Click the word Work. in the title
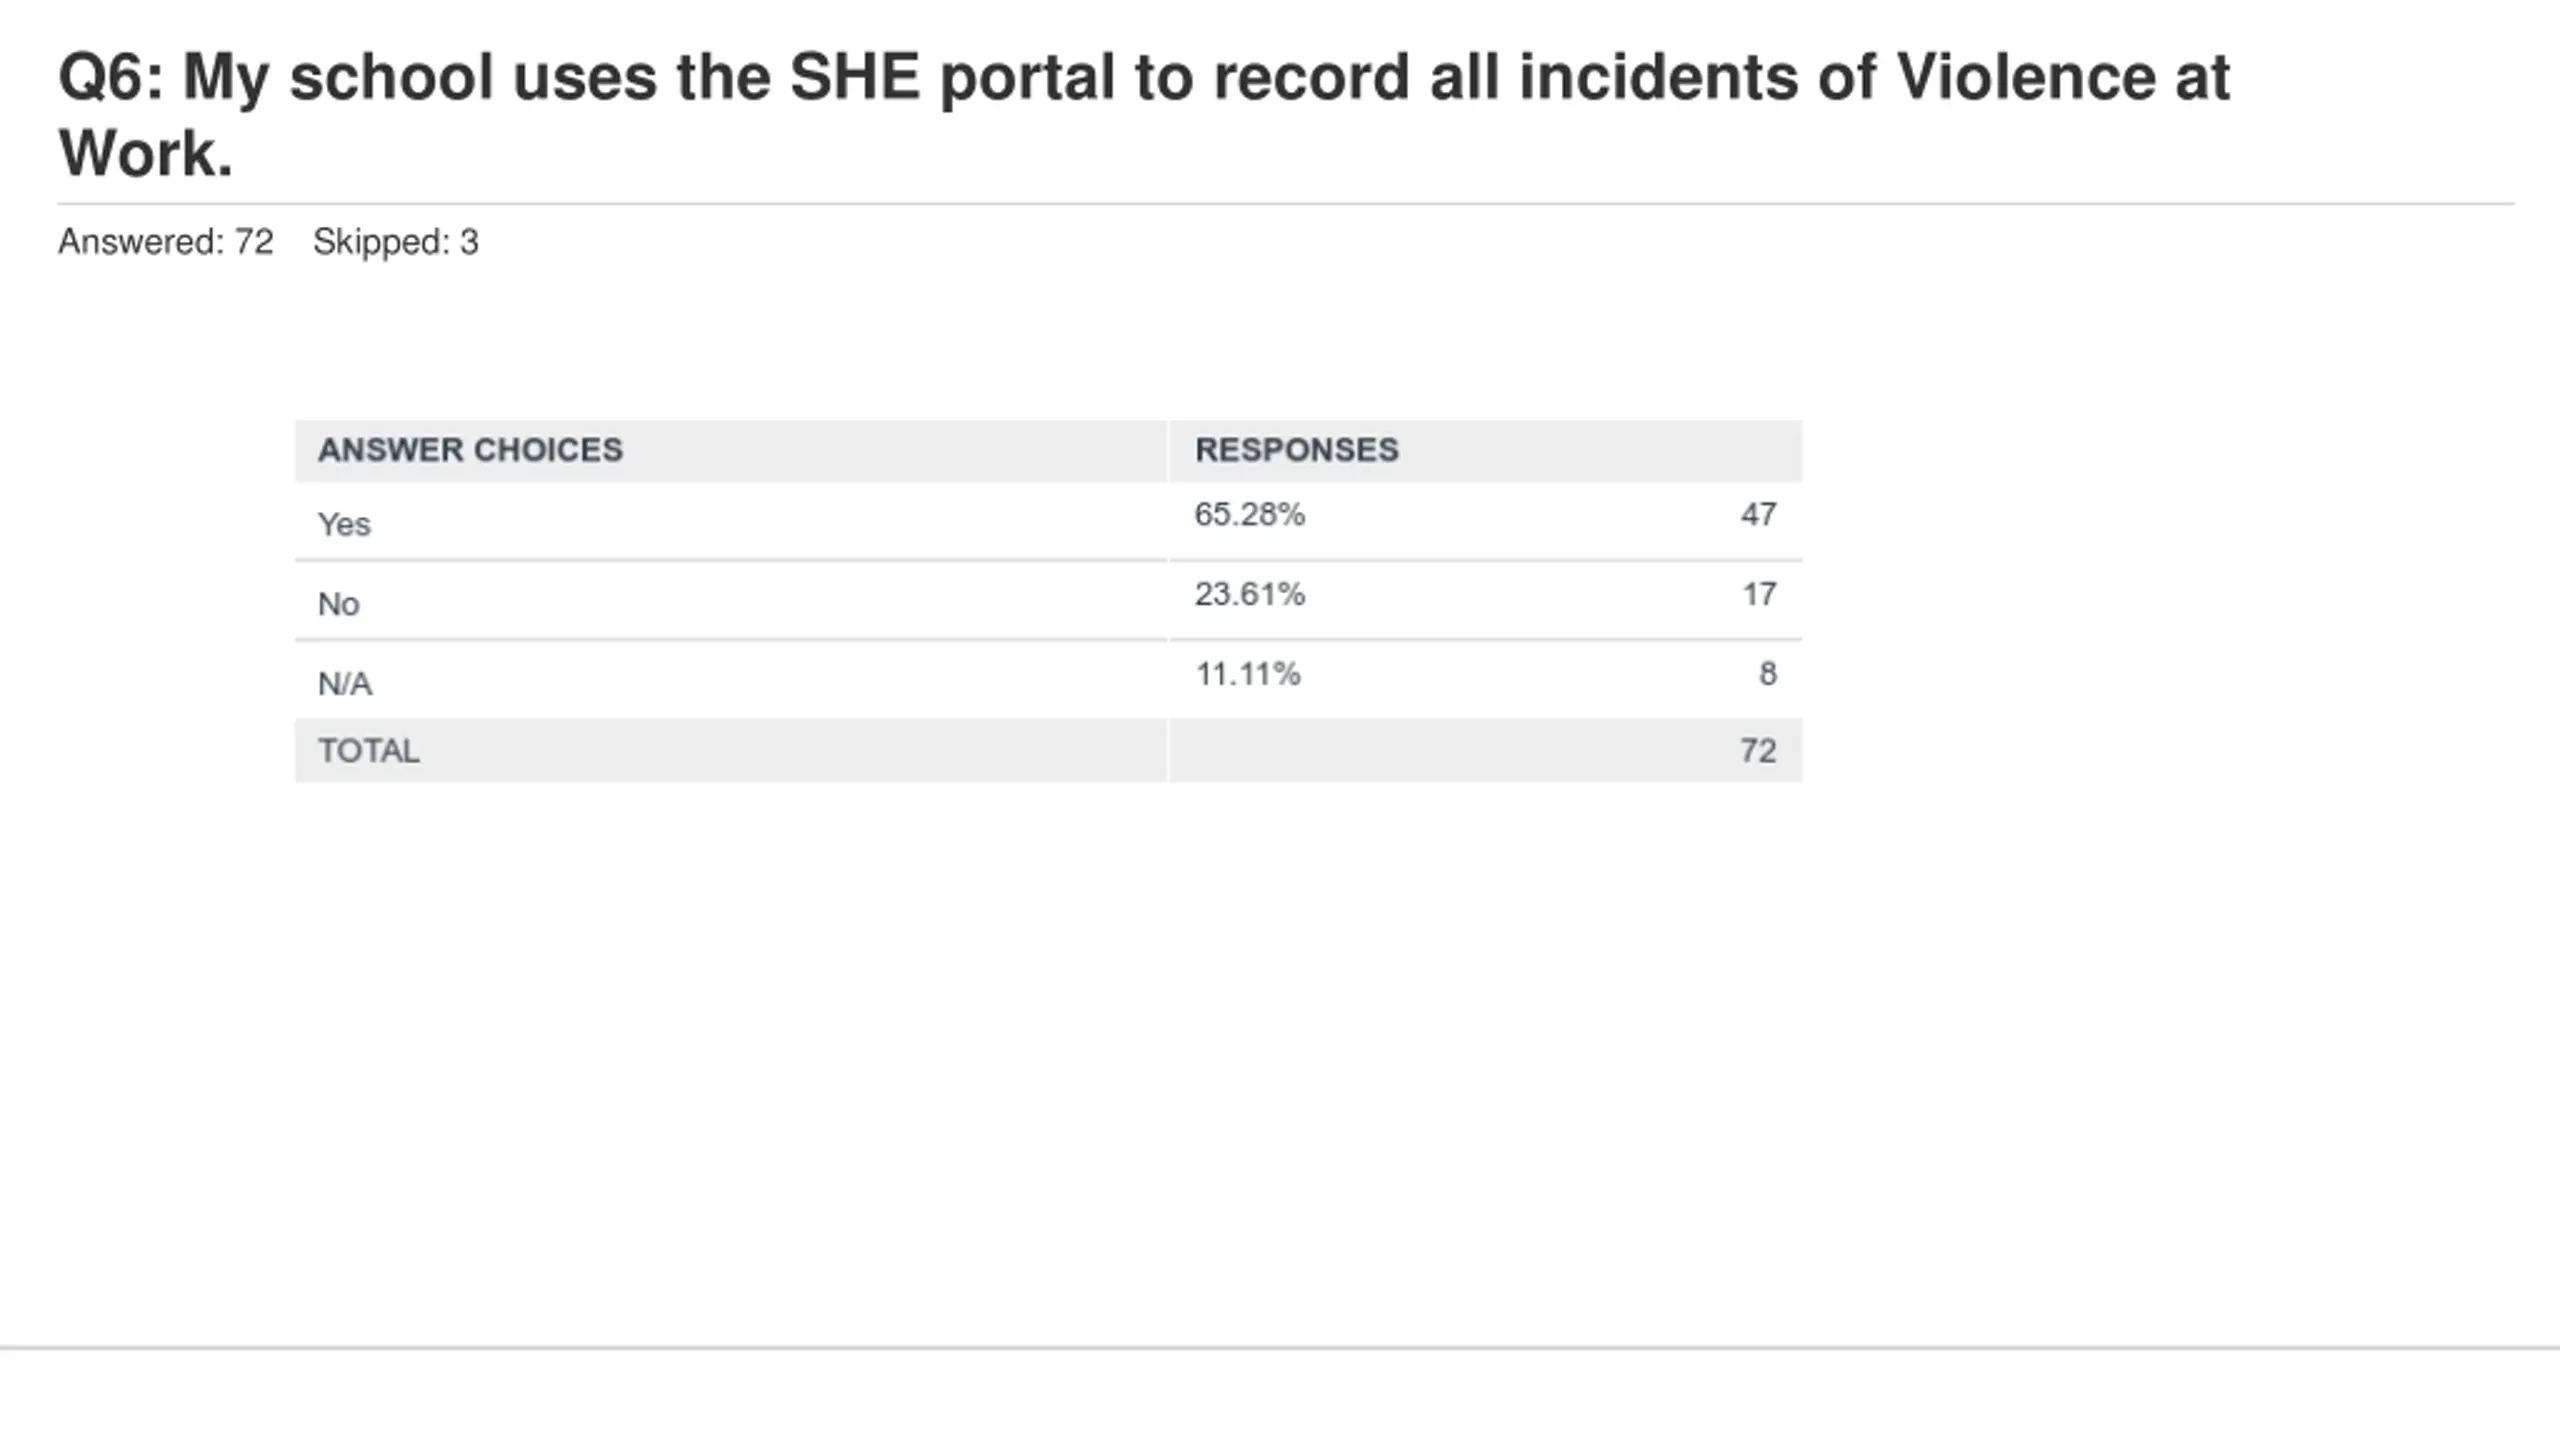Viewport: 2560px width, 1440px height. pyautogui.click(x=146, y=154)
